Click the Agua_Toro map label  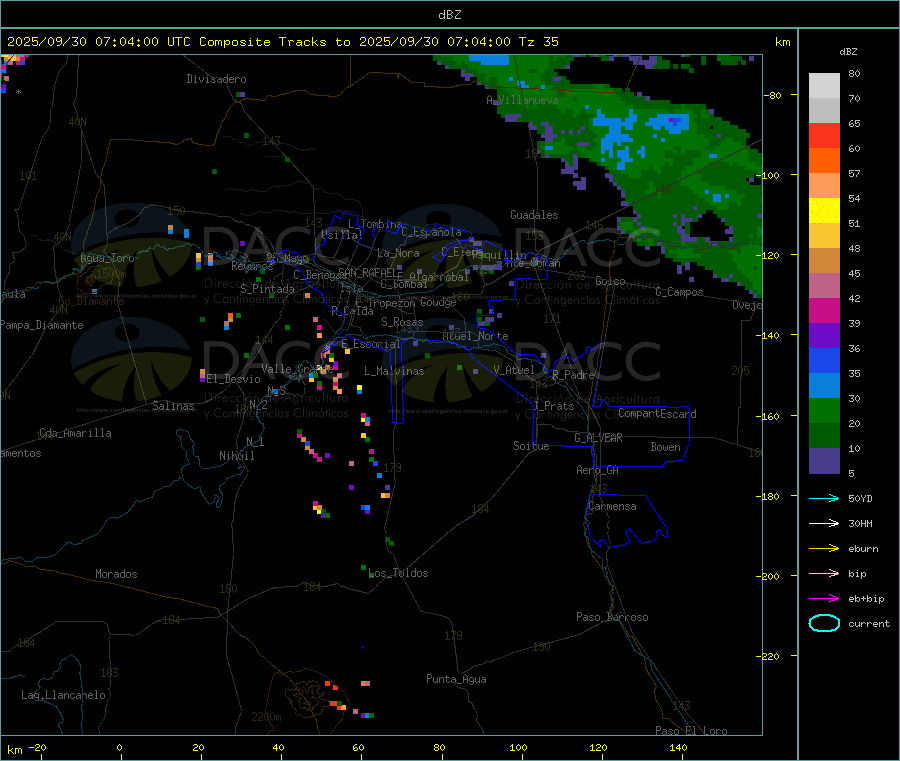tap(107, 258)
